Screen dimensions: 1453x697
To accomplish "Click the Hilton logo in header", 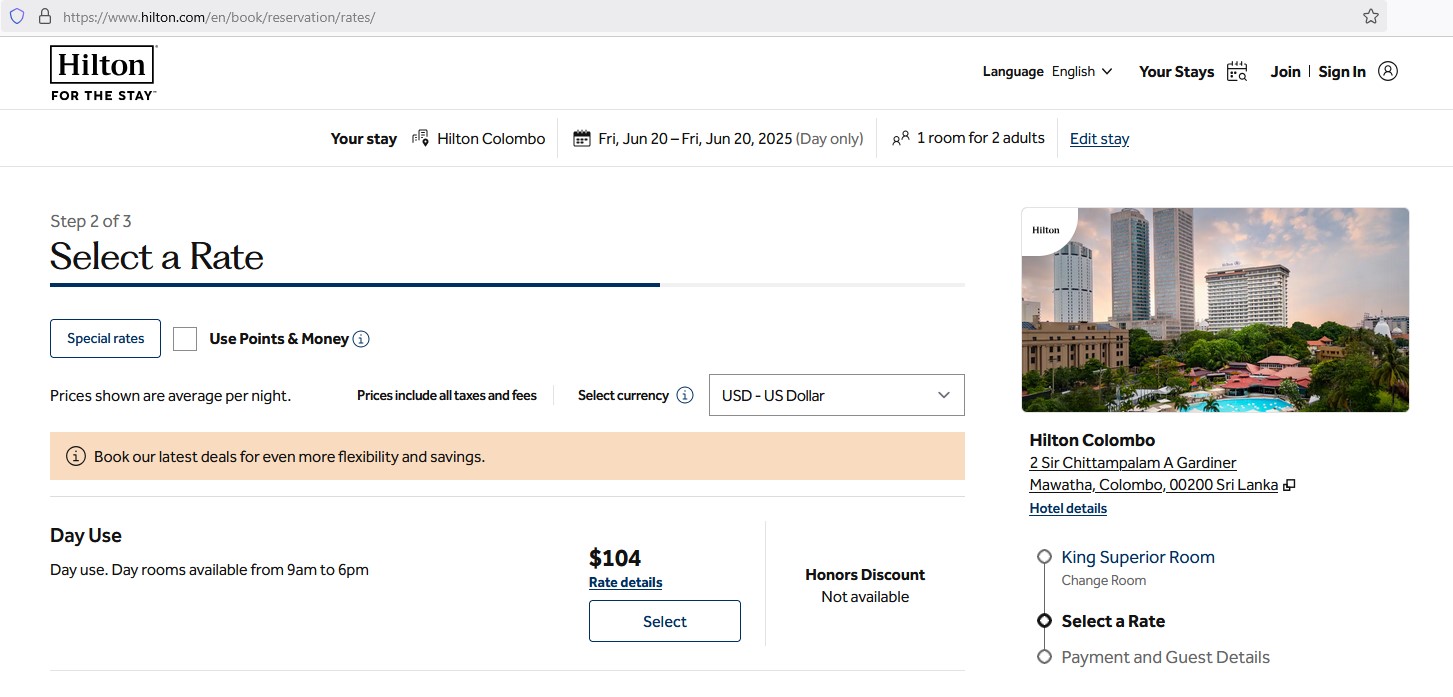I will click(103, 72).
